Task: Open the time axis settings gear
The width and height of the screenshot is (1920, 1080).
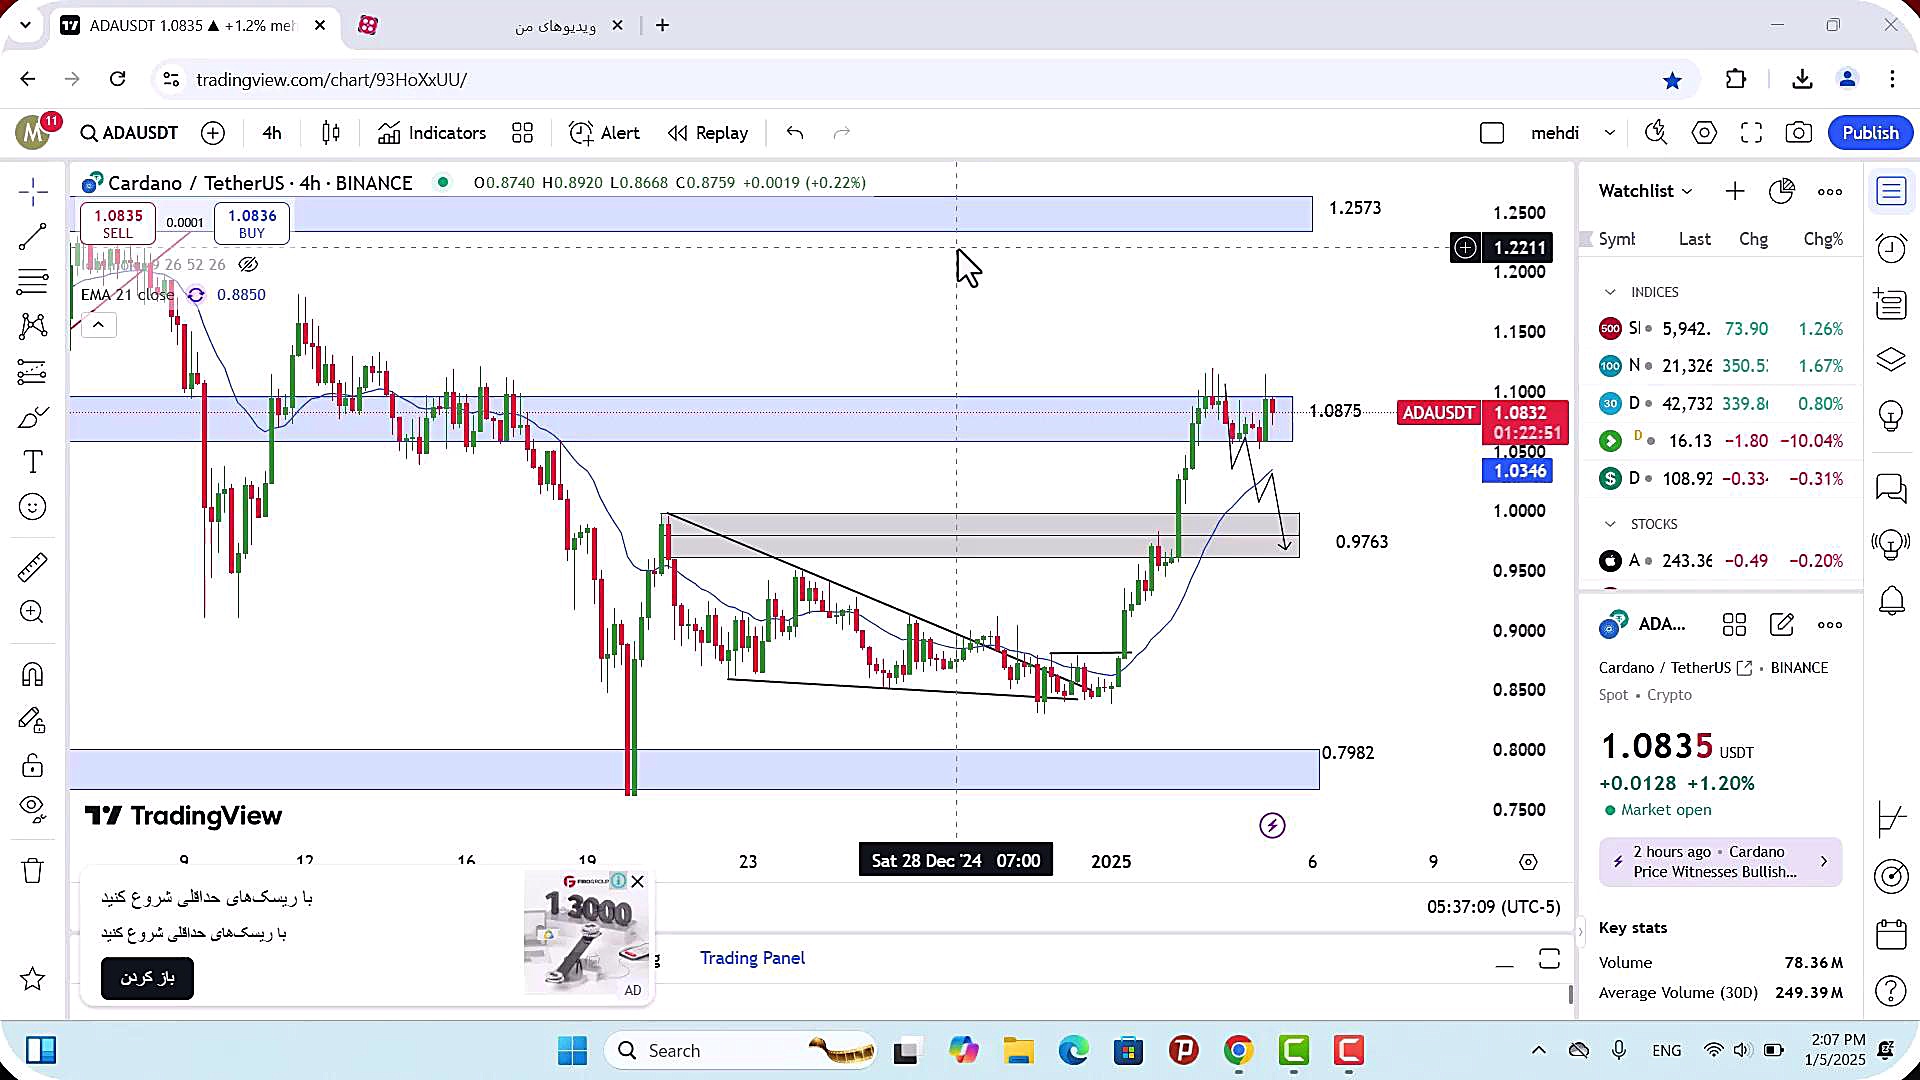Action: pyautogui.click(x=1528, y=862)
